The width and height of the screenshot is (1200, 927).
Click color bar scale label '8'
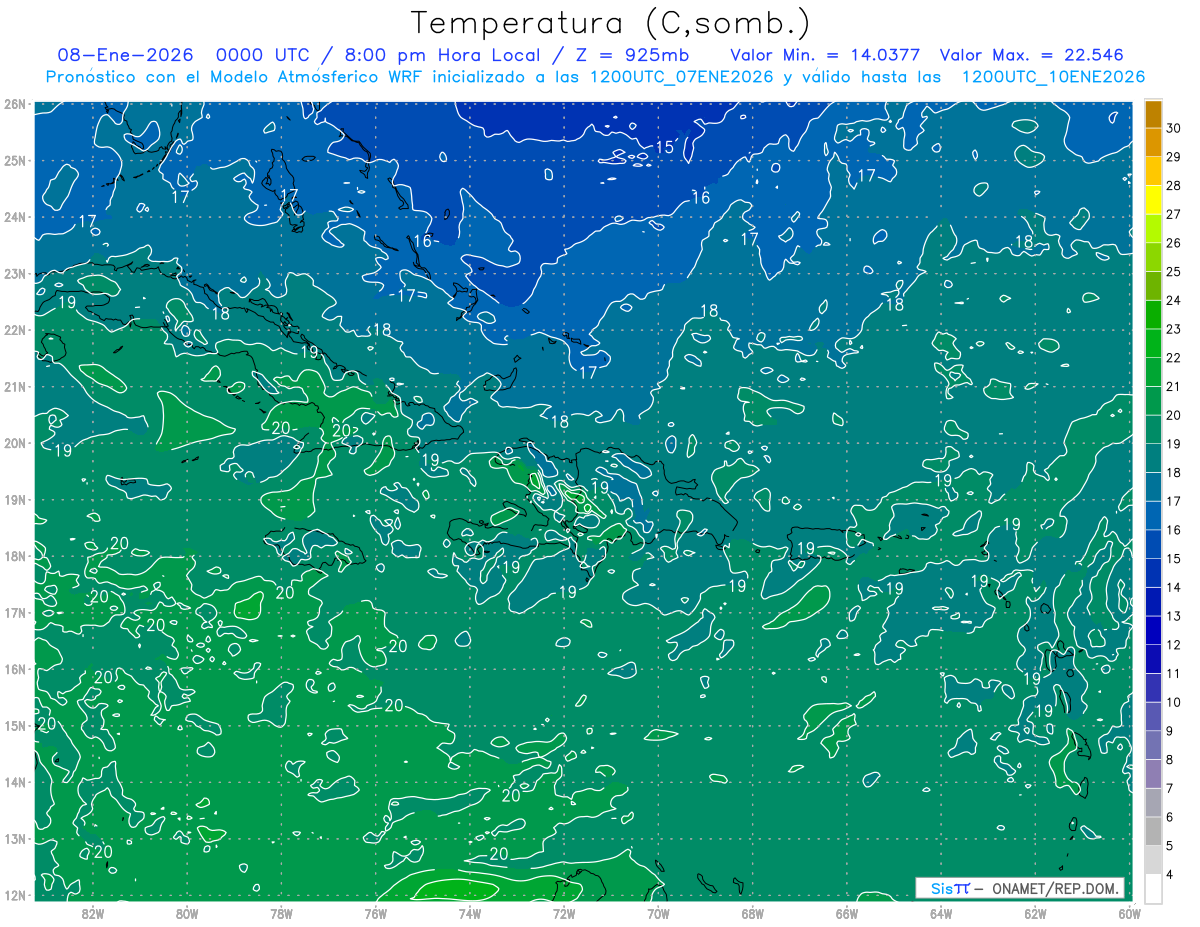1171,760
